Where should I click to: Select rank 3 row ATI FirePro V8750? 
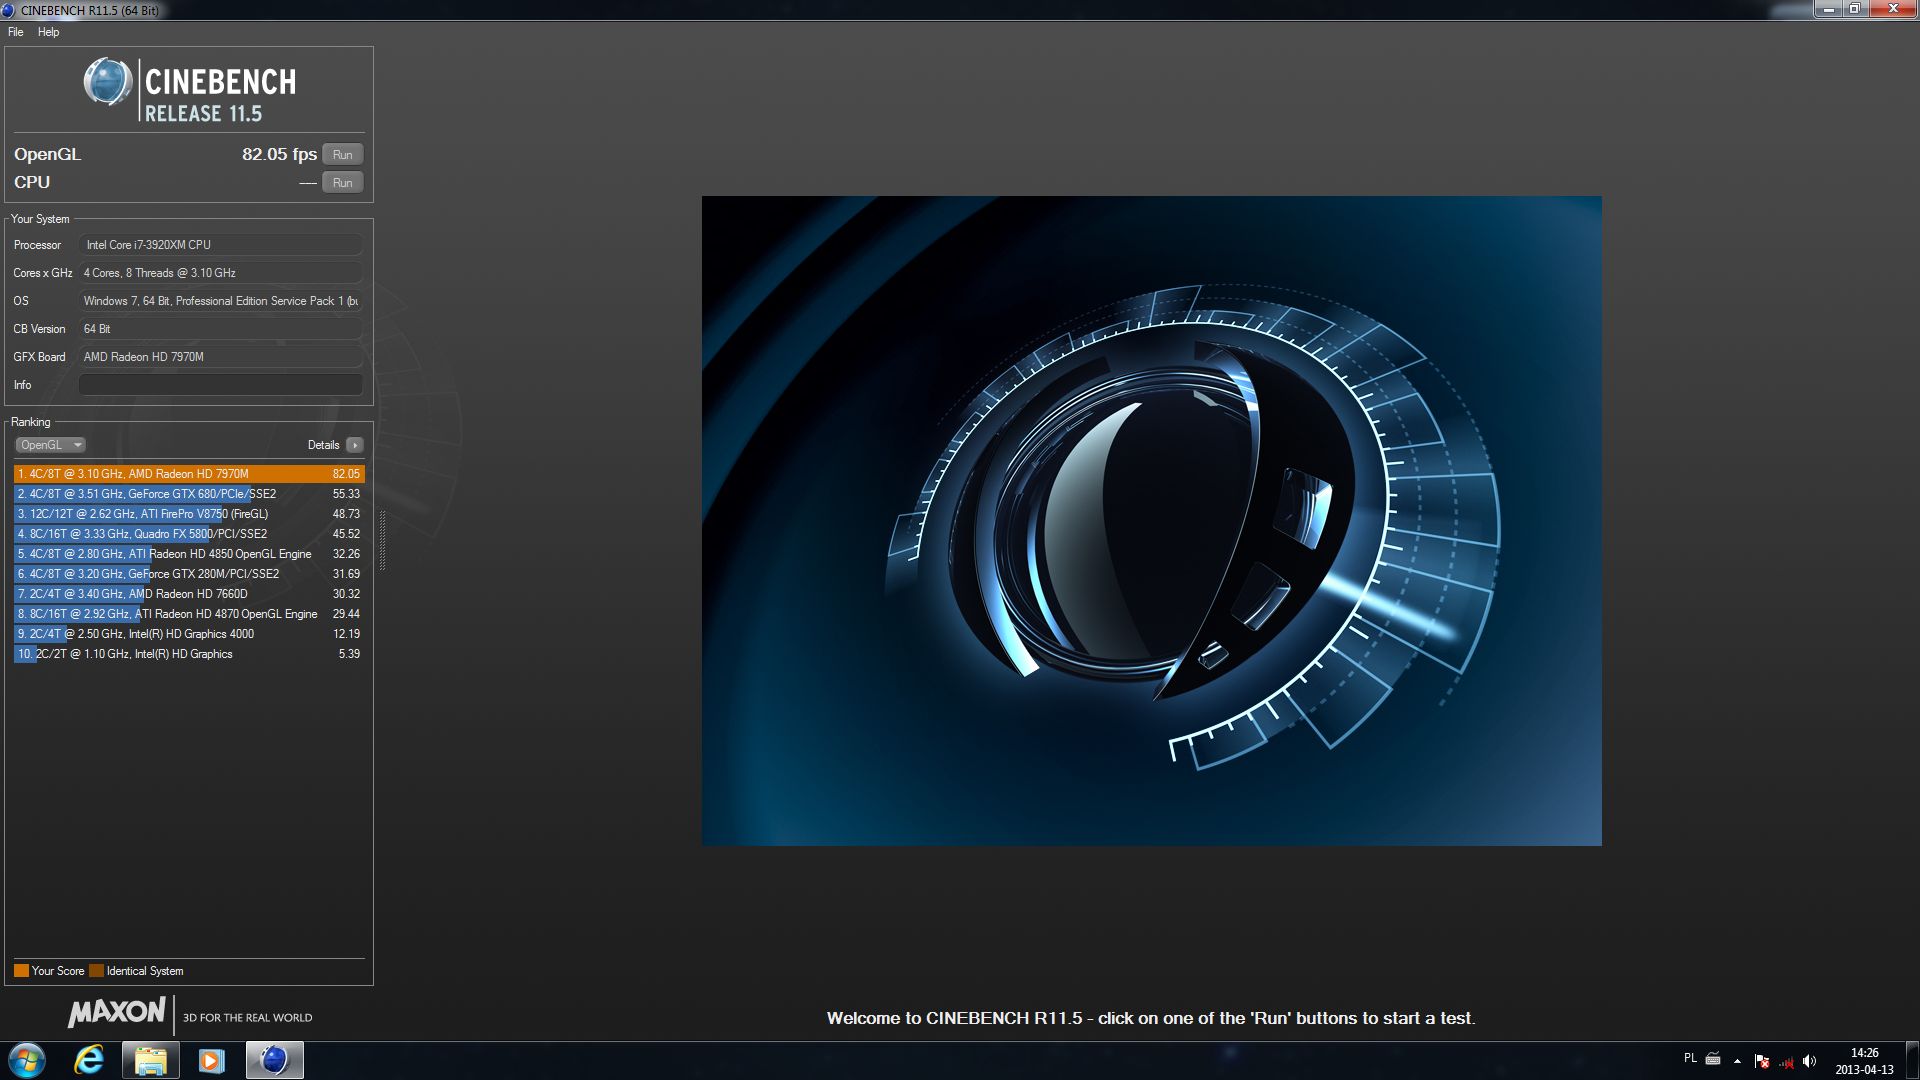189,514
